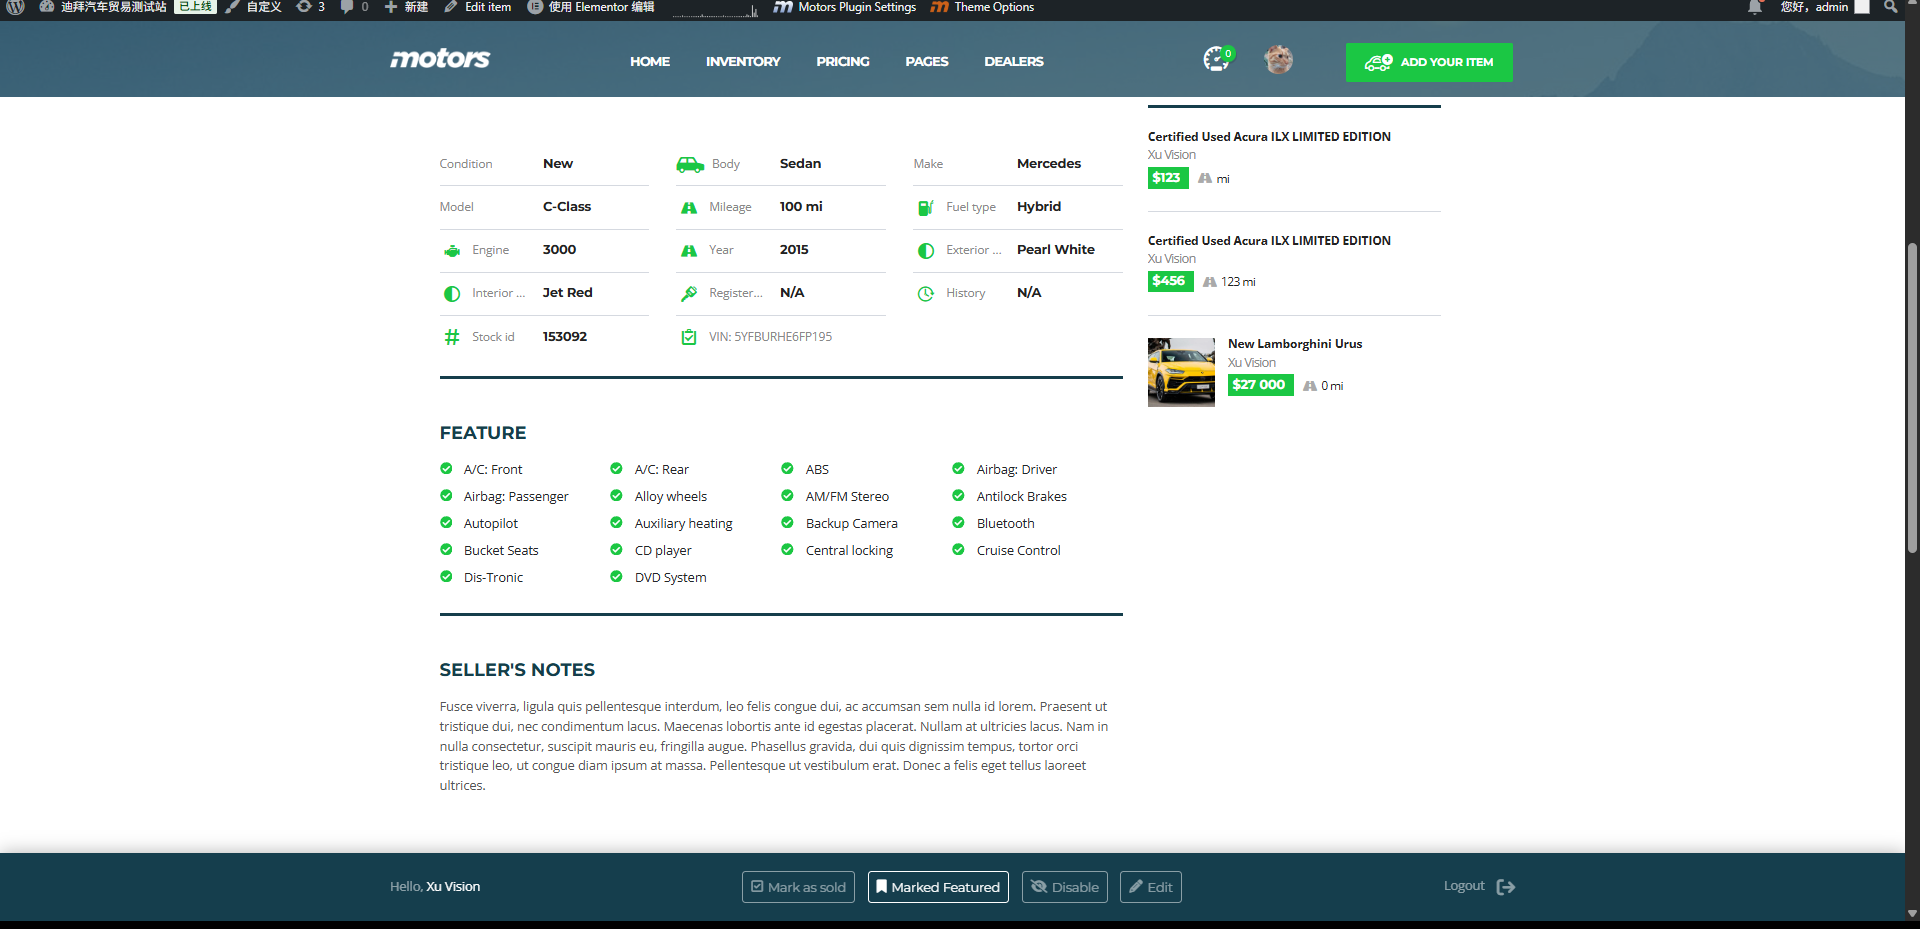Click the Xu Vision user name
This screenshot has width=1920, height=929.
[453, 887]
